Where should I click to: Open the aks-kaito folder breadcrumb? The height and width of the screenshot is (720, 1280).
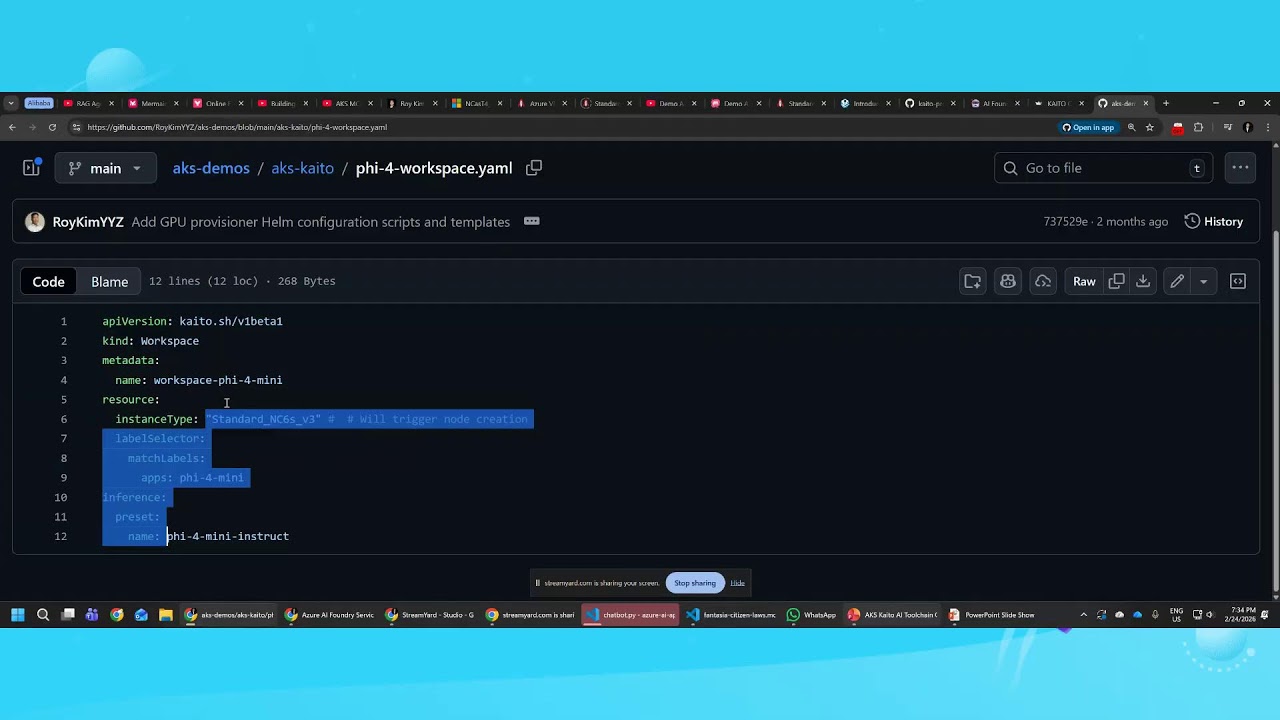pyautogui.click(x=302, y=168)
